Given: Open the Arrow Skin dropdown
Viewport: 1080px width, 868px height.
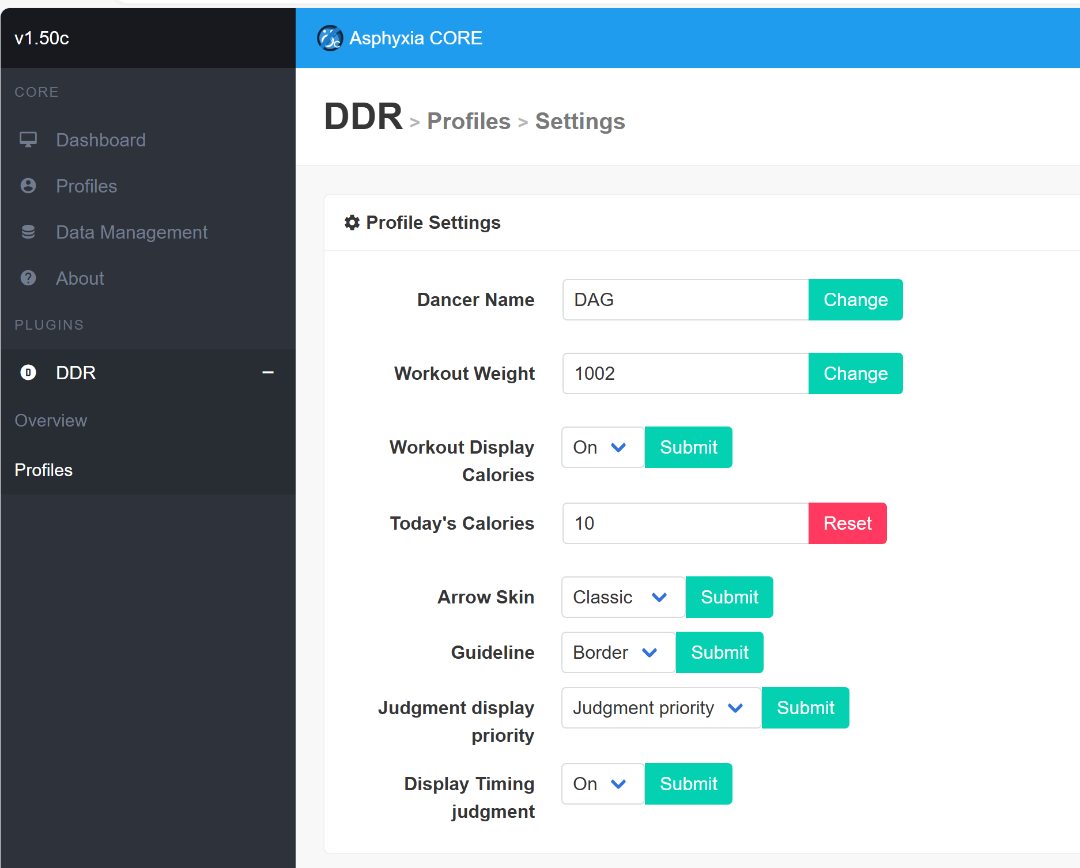Looking at the screenshot, I should 622,597.
